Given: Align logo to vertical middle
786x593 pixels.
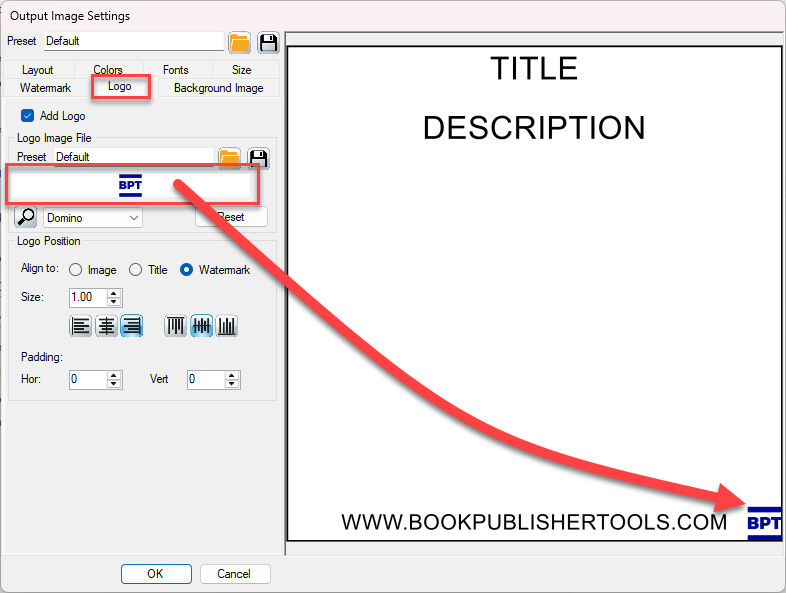Looking at the screenshot, I should [x=202, y=326].
